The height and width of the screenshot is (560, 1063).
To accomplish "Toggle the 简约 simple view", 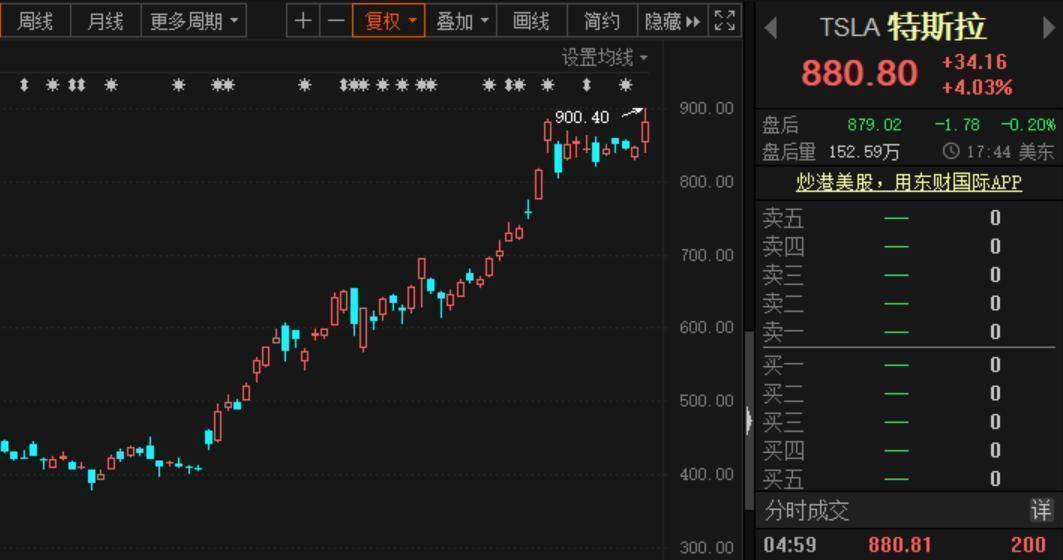I will pyautogui.click(x=602, y=21).
